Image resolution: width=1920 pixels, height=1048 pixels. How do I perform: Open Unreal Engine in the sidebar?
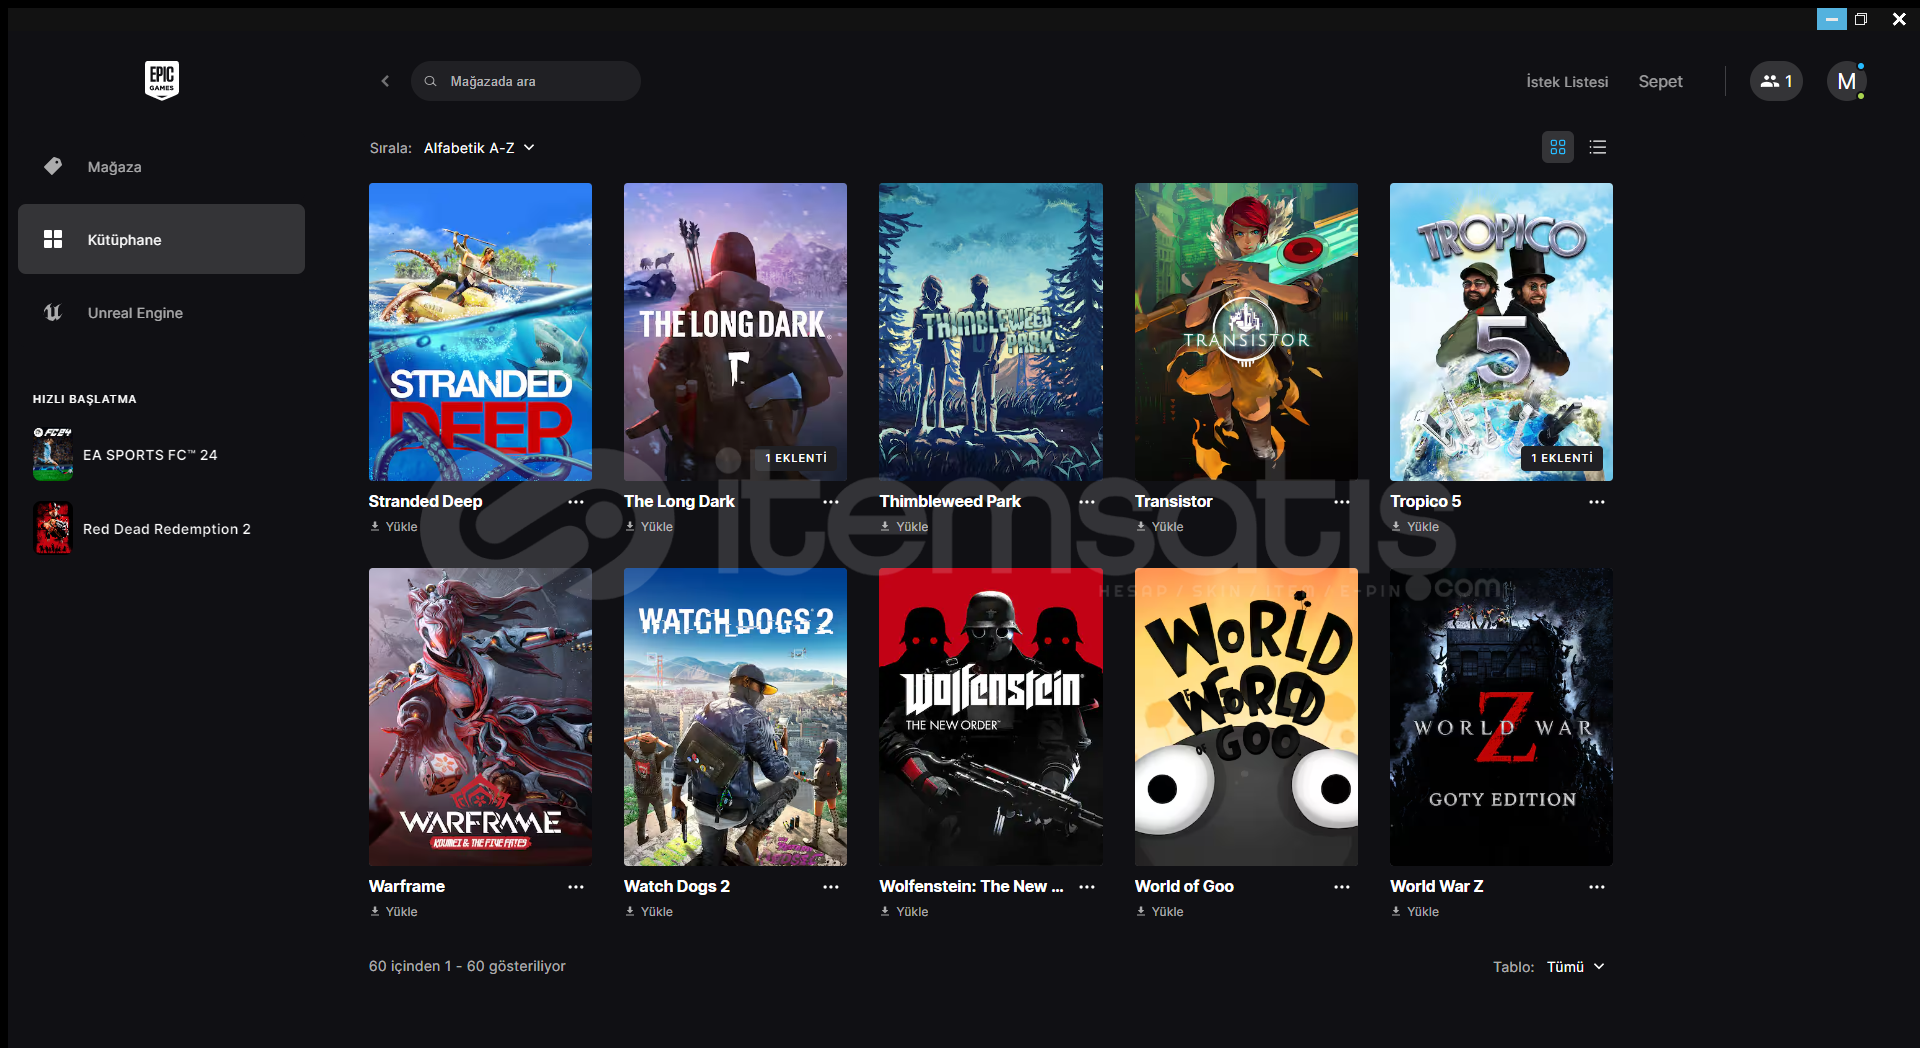pyautogui.click(x=161, y=312)
